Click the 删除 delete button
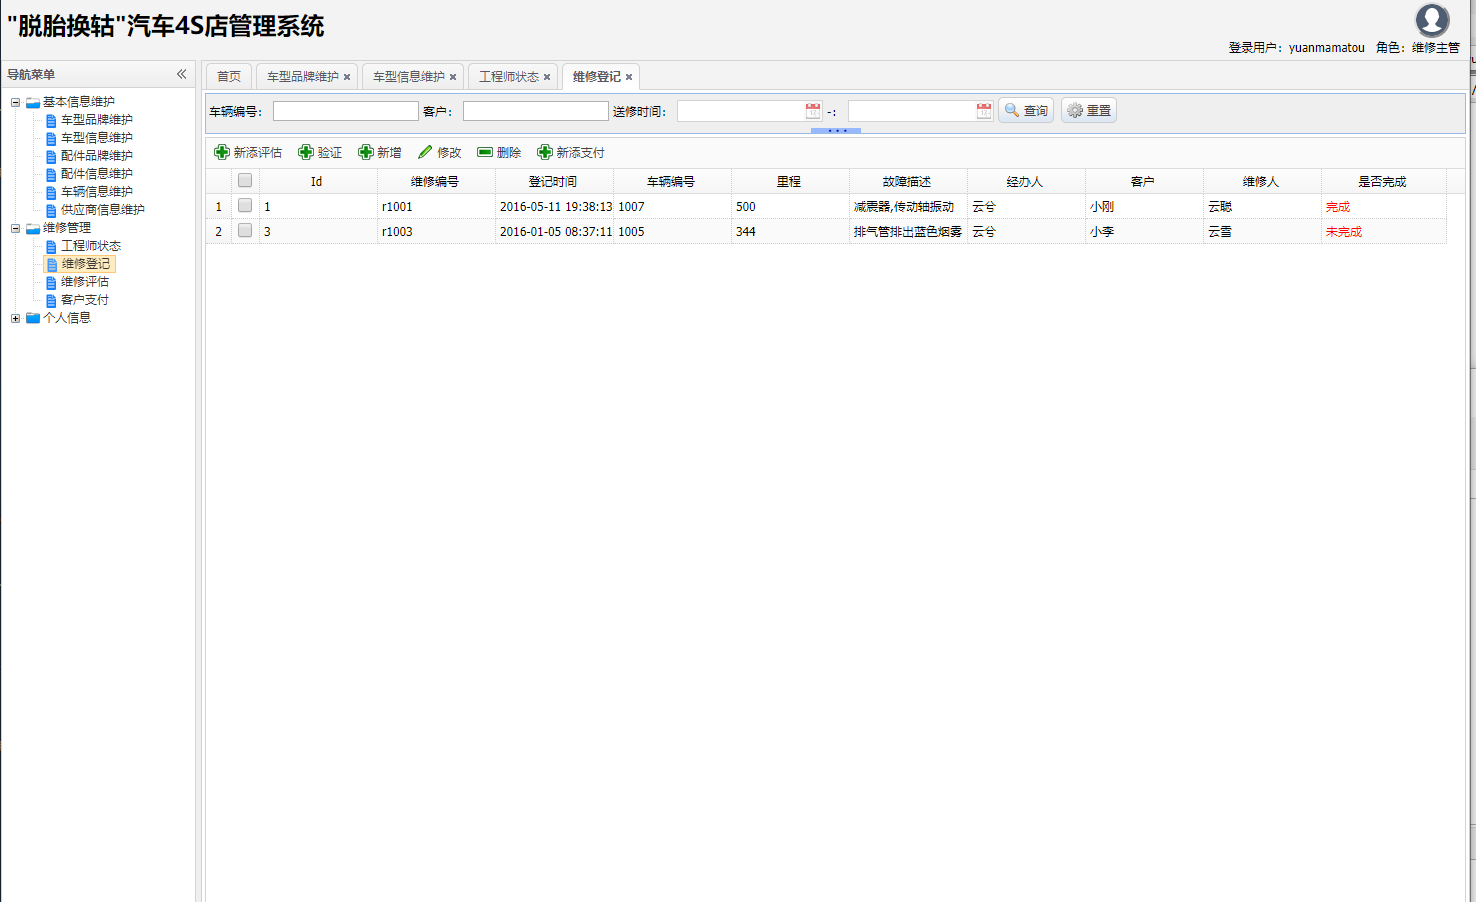 click(x=500, y=152)
